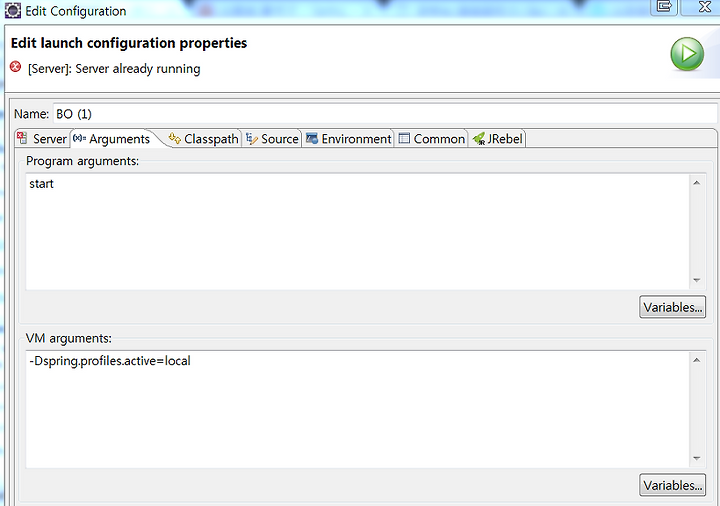Click the green run arrow icon
Image resolution: width=720 pixels, height=506 pixels.
coord(687,54)
